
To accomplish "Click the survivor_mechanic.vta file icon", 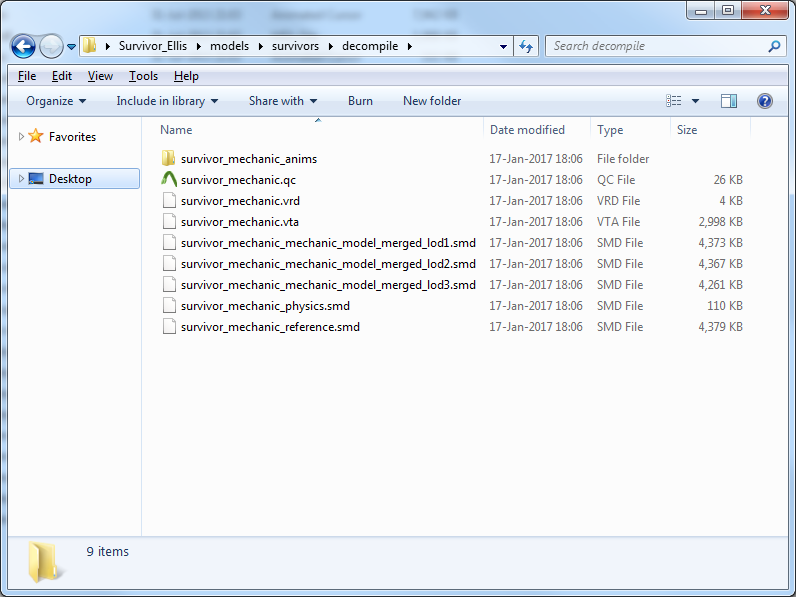I will (169, 221).
